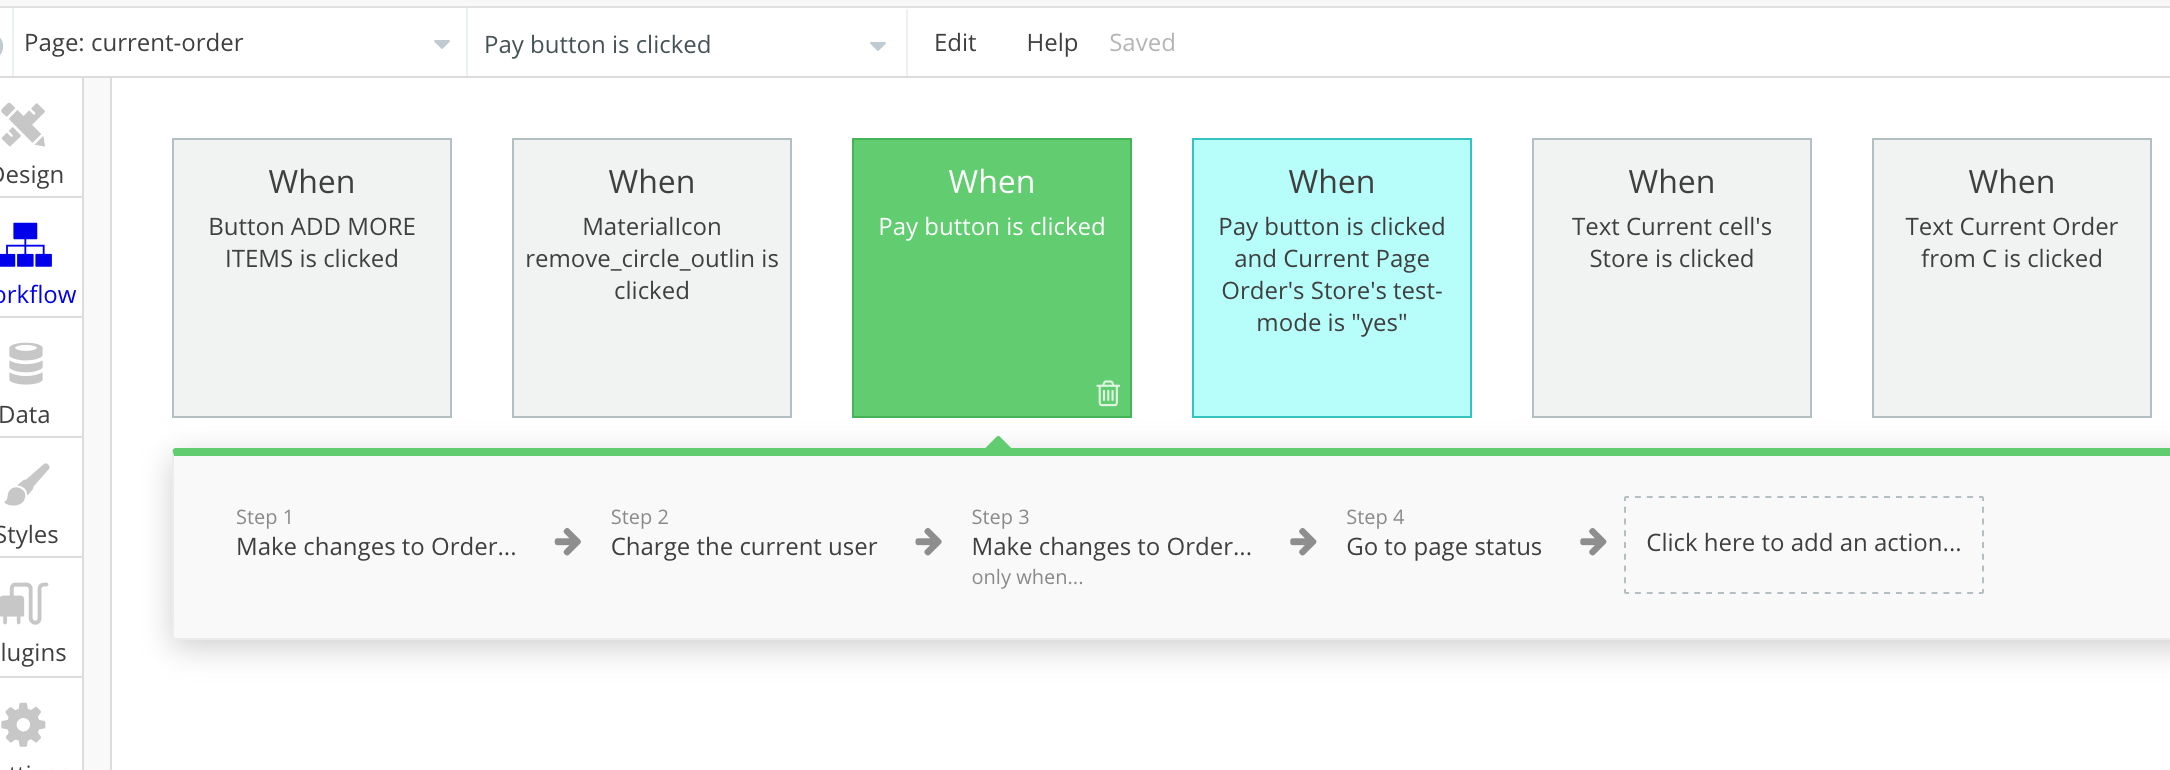Select the MaterialIcon remove_circle_outlin event
The width and height of the screenshot is (2170, 770).
[652, 277]
